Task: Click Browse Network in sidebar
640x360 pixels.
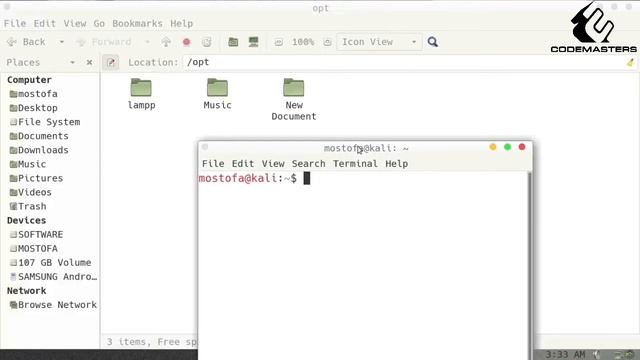Action: coord(53,305)
